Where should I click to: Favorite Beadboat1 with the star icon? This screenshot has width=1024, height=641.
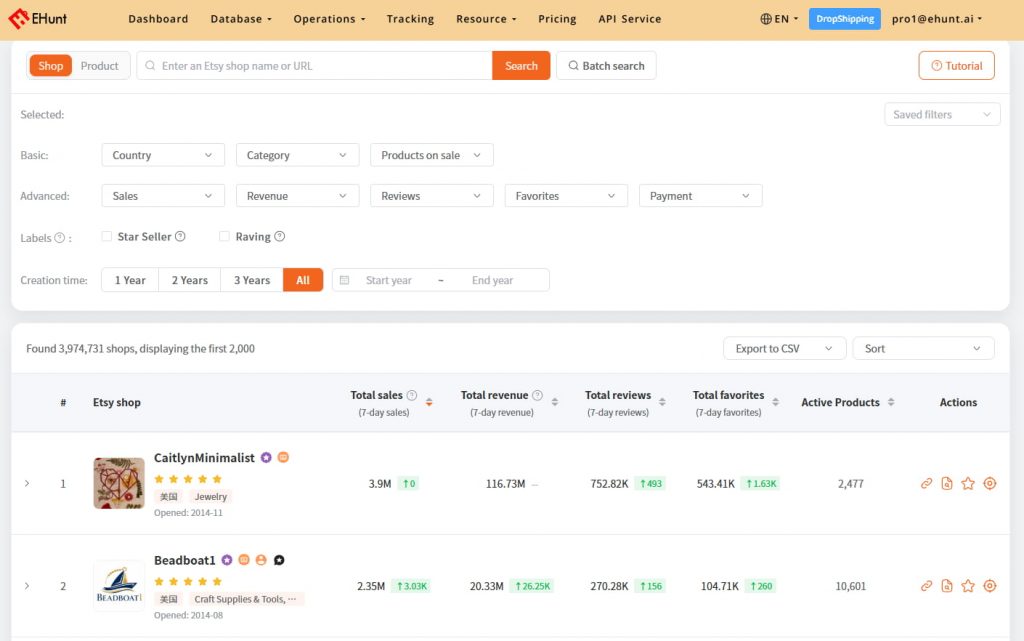[x=968, y=586]
